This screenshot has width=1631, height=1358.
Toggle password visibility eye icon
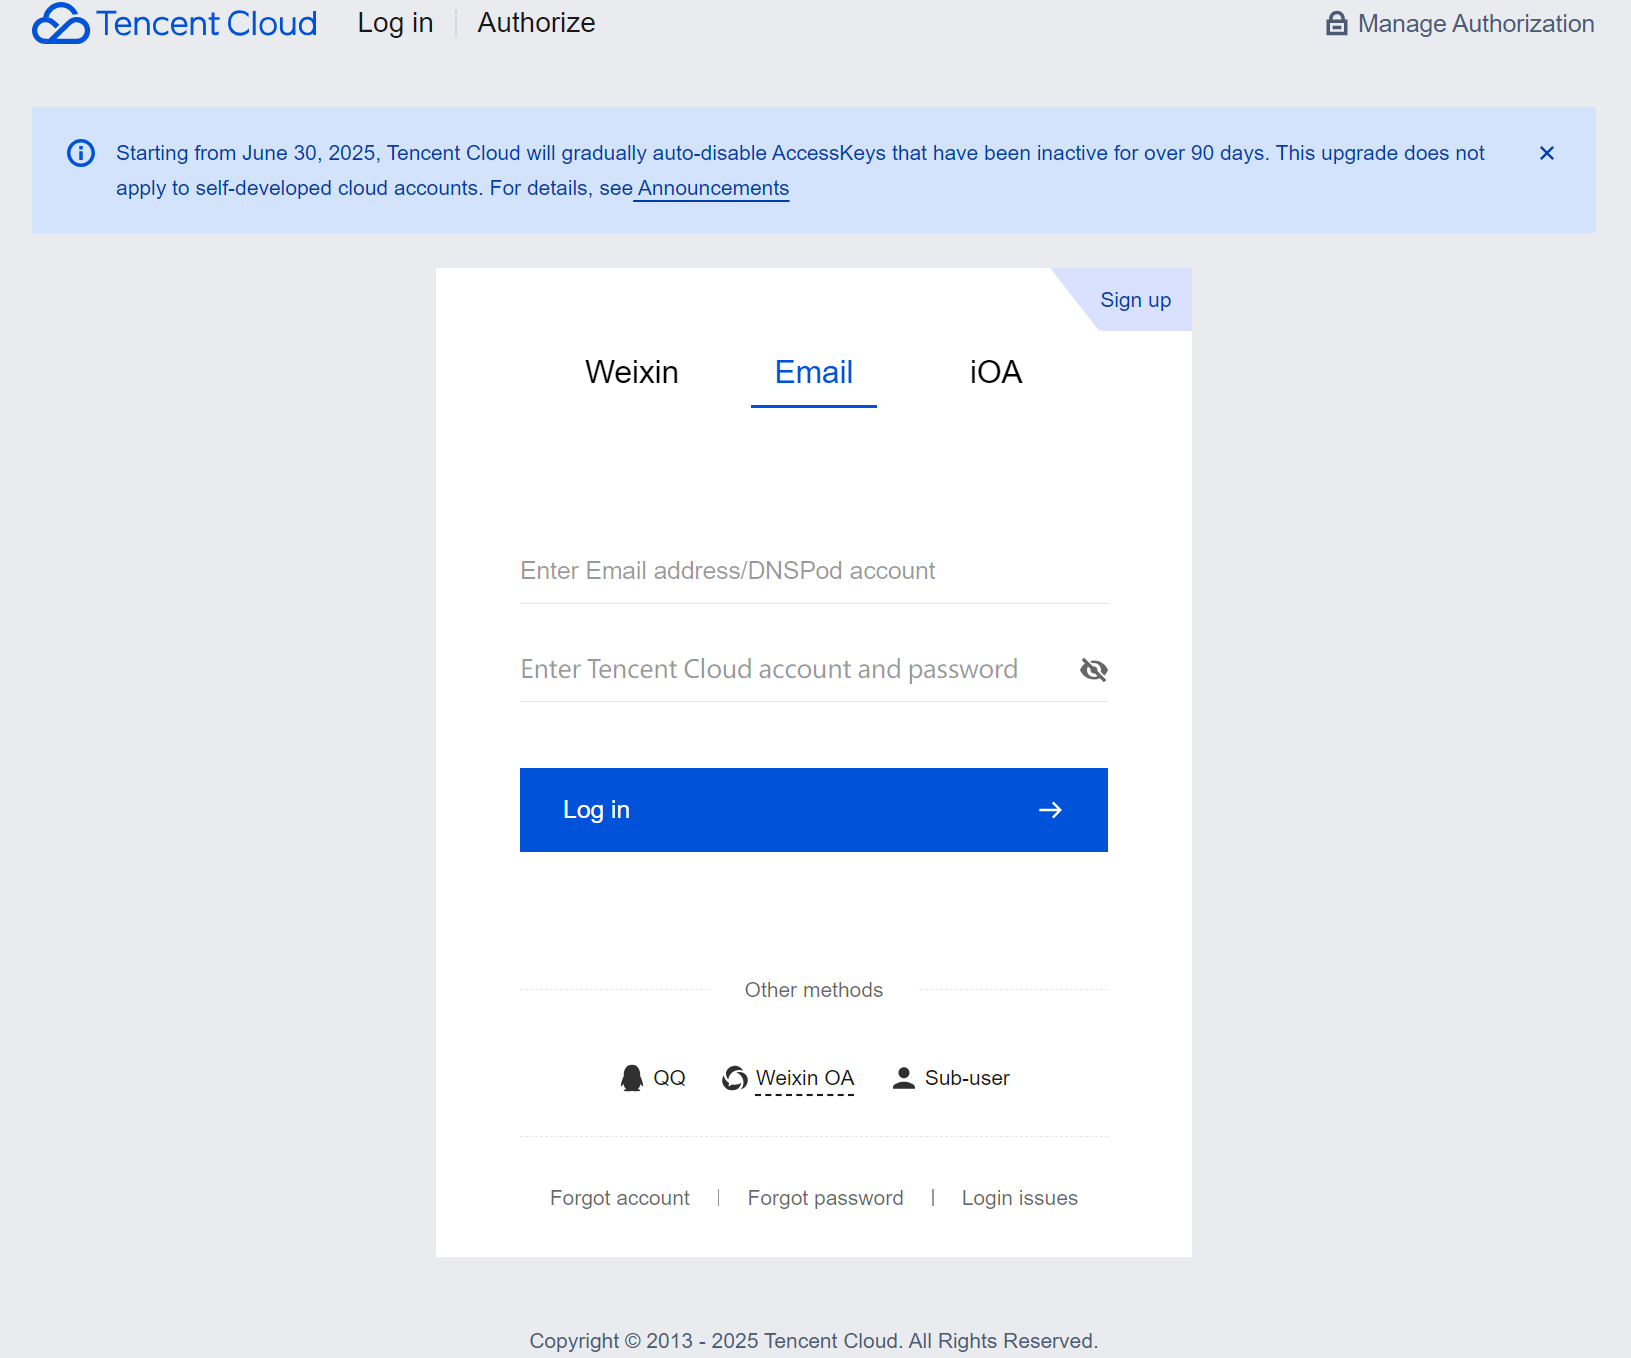(1093, 670)
